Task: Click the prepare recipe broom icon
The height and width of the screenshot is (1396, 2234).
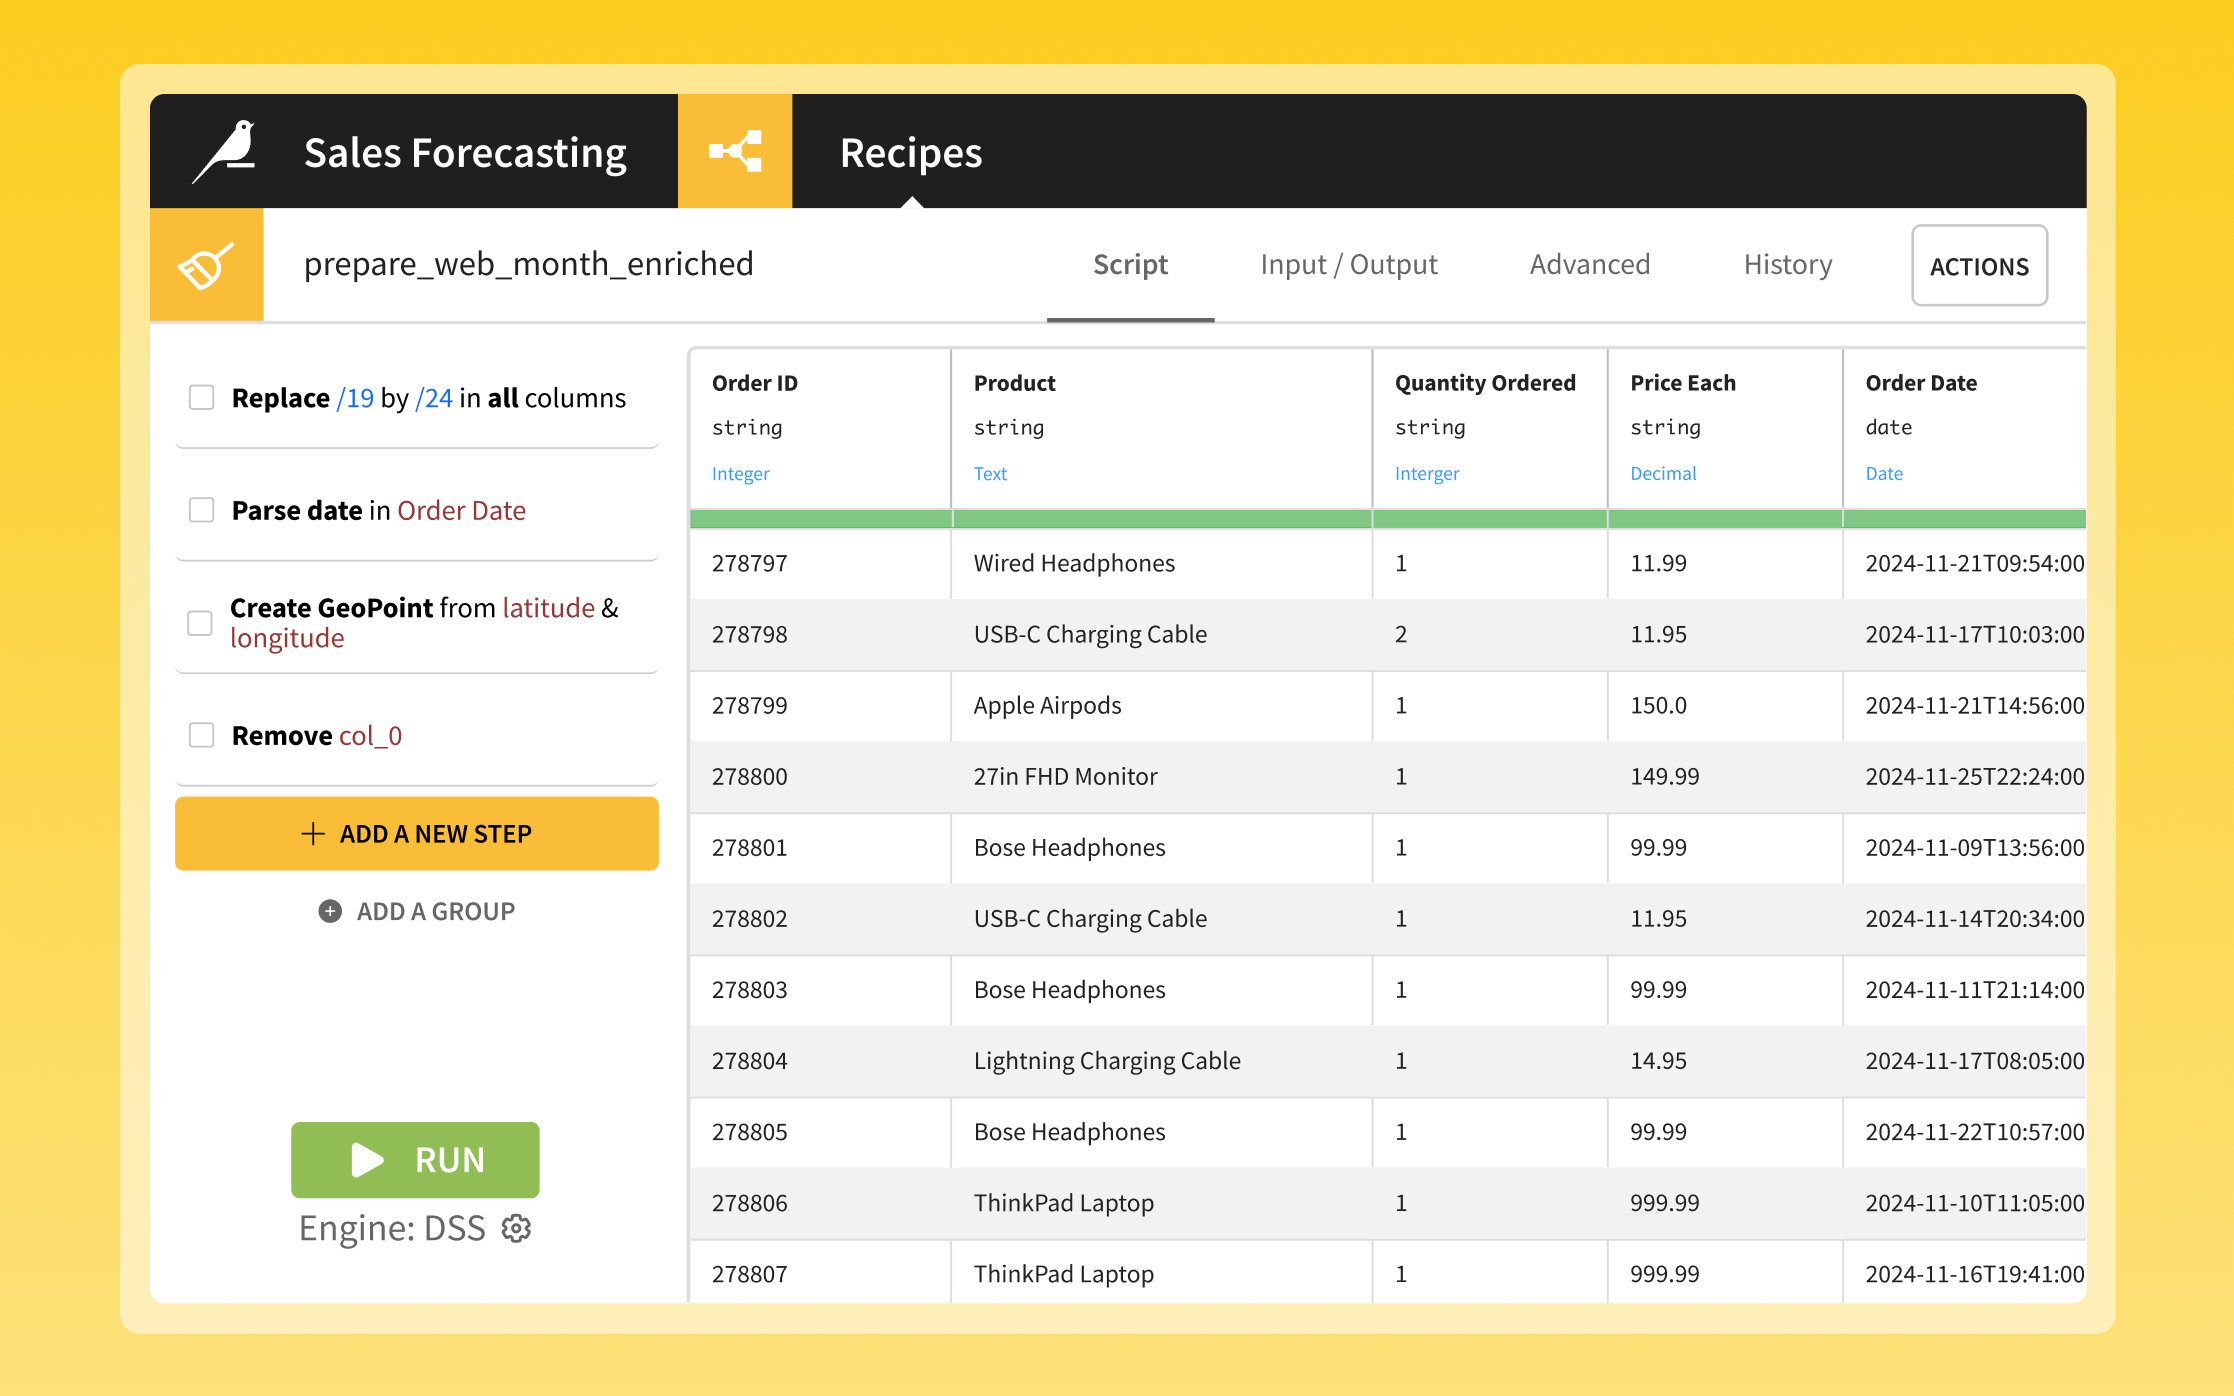Action: tap(206, 265)
